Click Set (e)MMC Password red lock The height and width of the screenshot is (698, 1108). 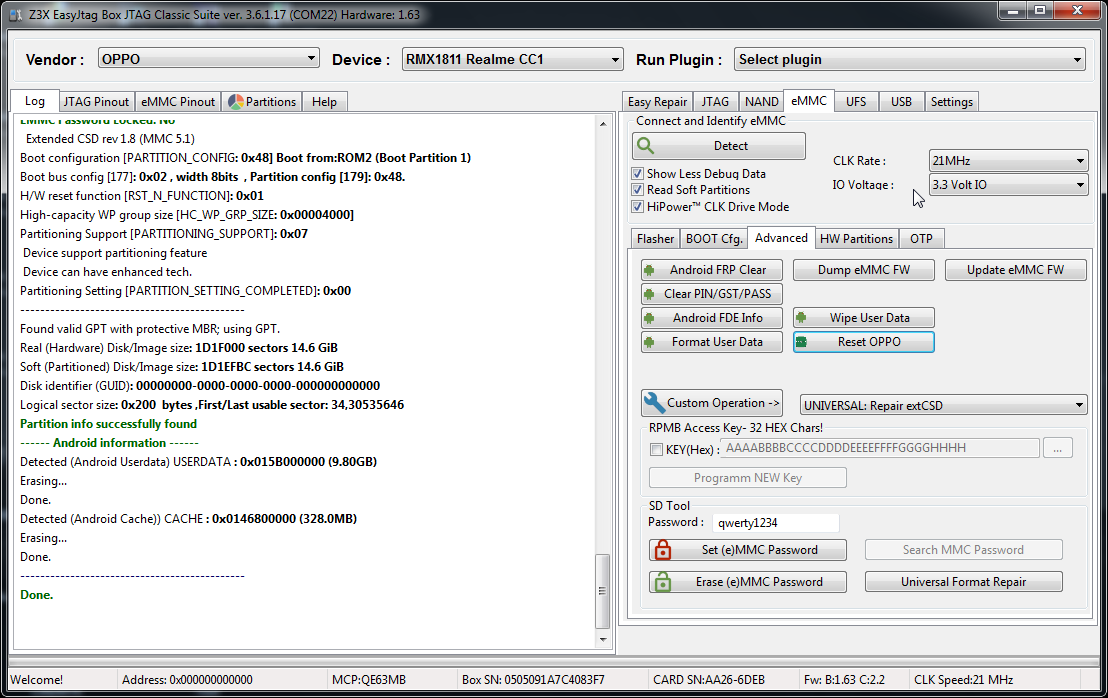point(747,550)
